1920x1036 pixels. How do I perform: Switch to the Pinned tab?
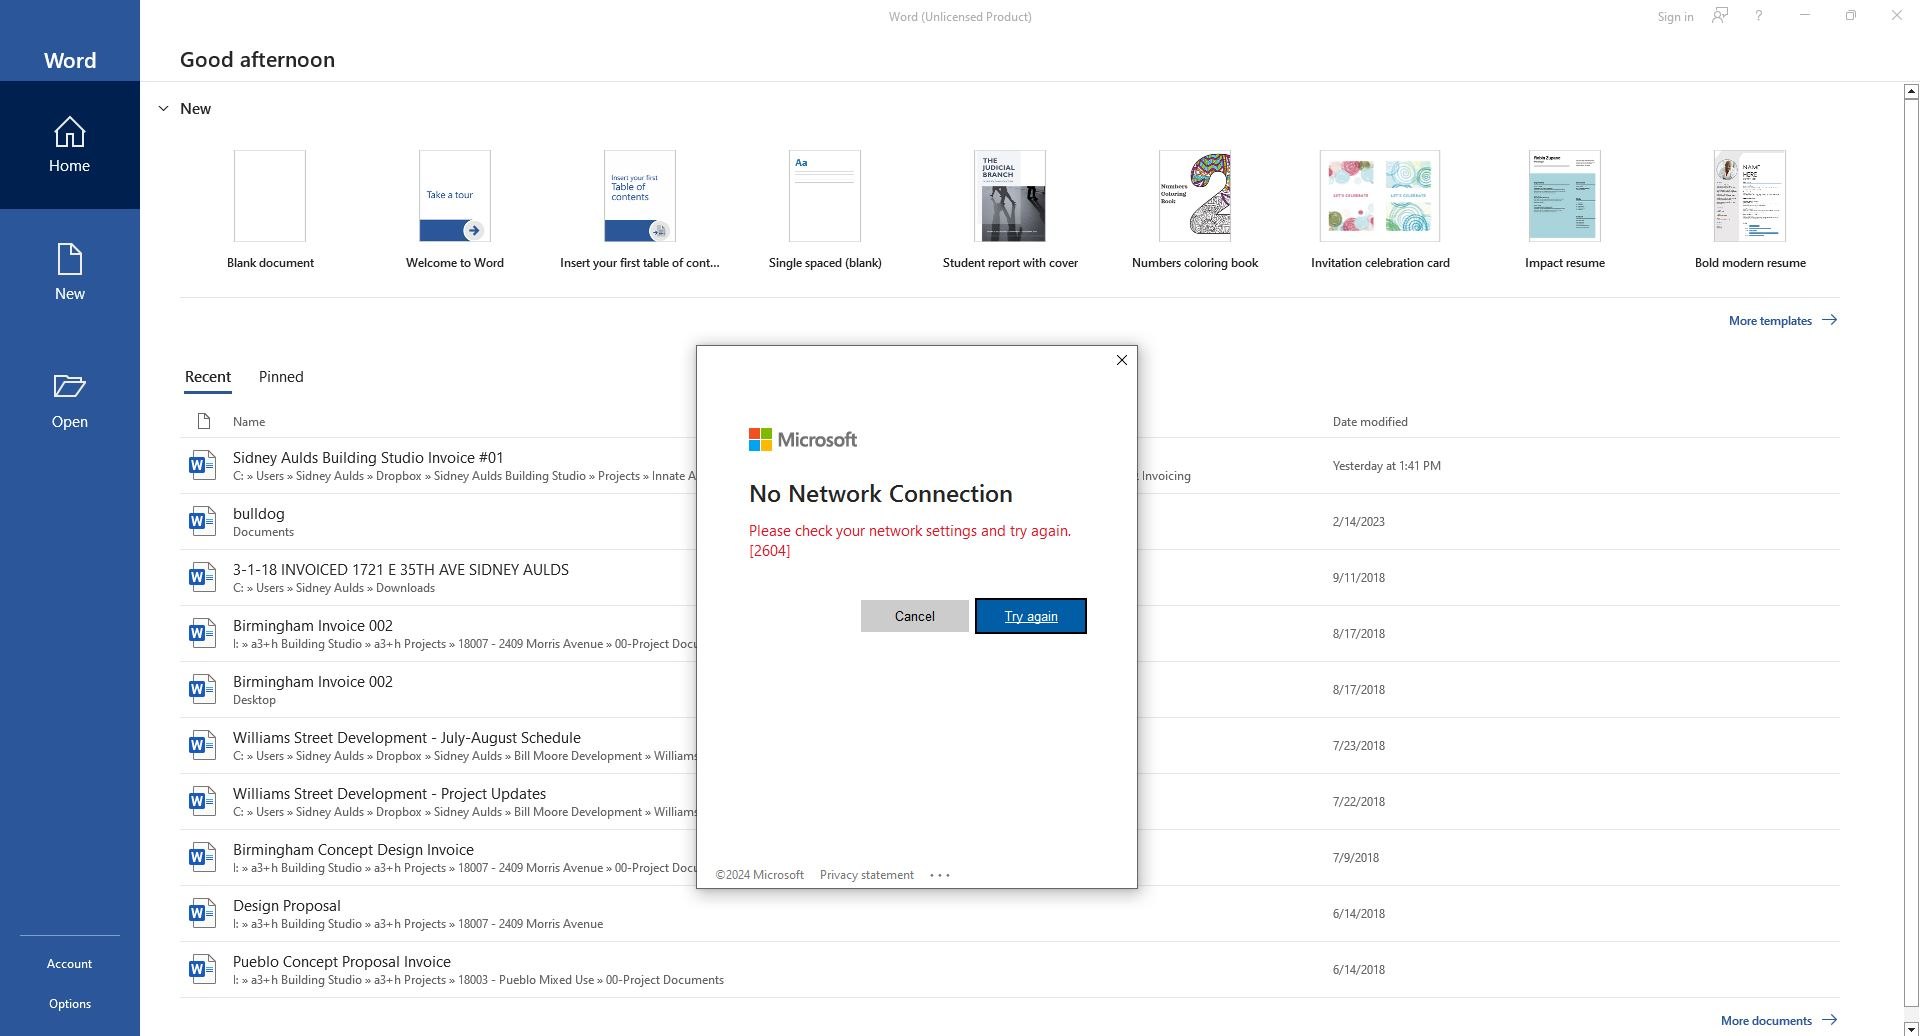pos(281,377)
